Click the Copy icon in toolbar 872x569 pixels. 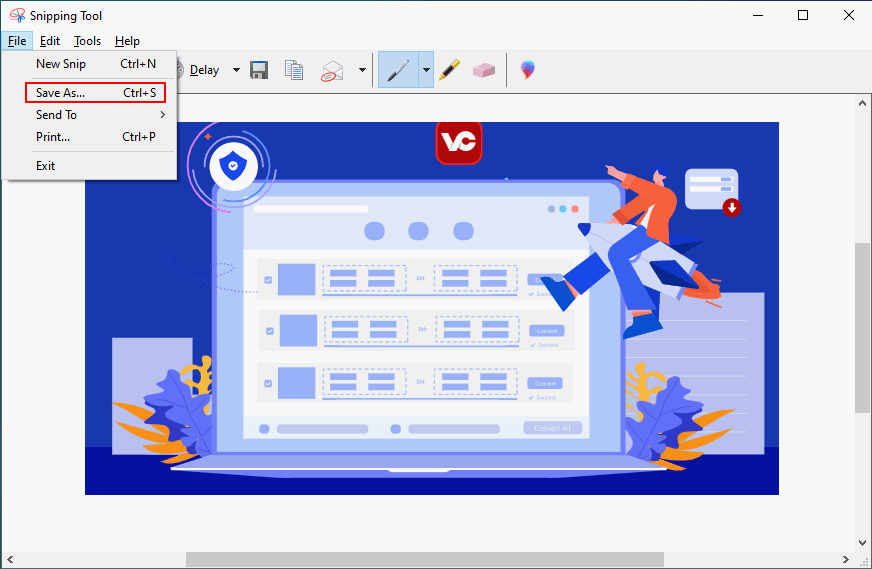pyautogui.click(x=294, y=70)
